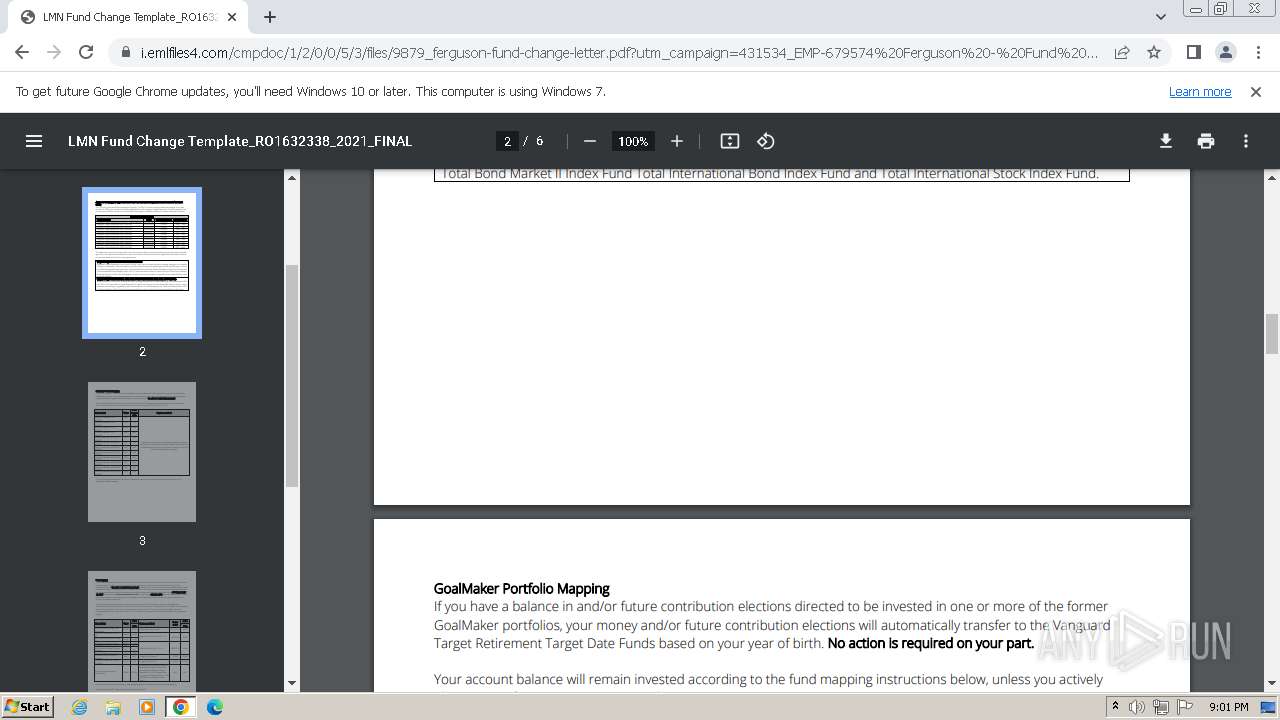Open a new tab with the plus button
This screenshot has height=720, width=1280.
[270, 17]
